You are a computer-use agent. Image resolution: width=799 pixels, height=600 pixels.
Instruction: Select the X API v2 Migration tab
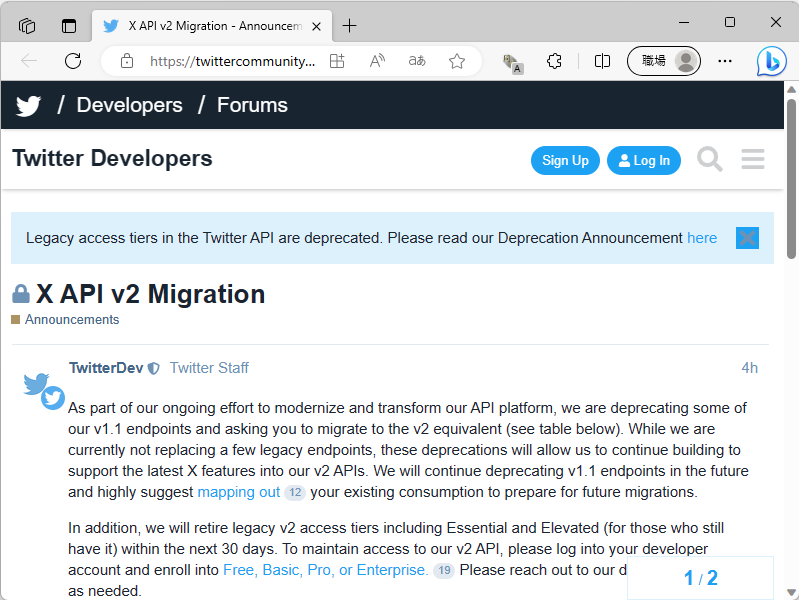[214, 26]
